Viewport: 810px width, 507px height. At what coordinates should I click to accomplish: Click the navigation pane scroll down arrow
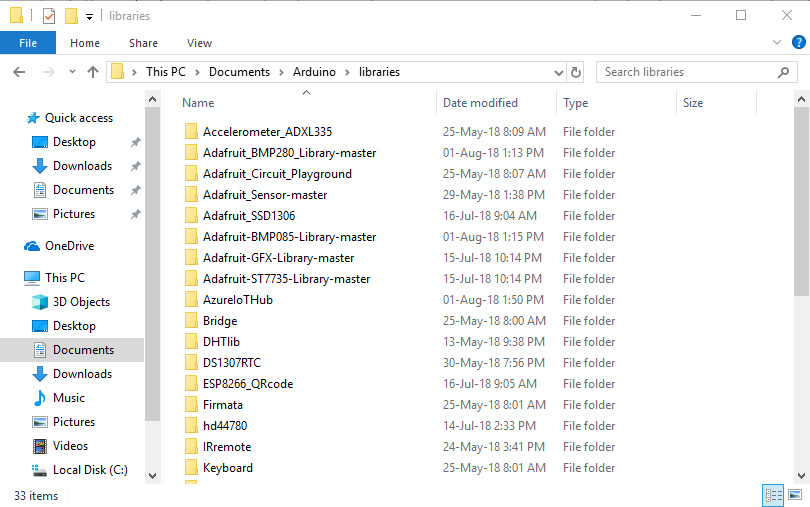[x=152, y=475]
